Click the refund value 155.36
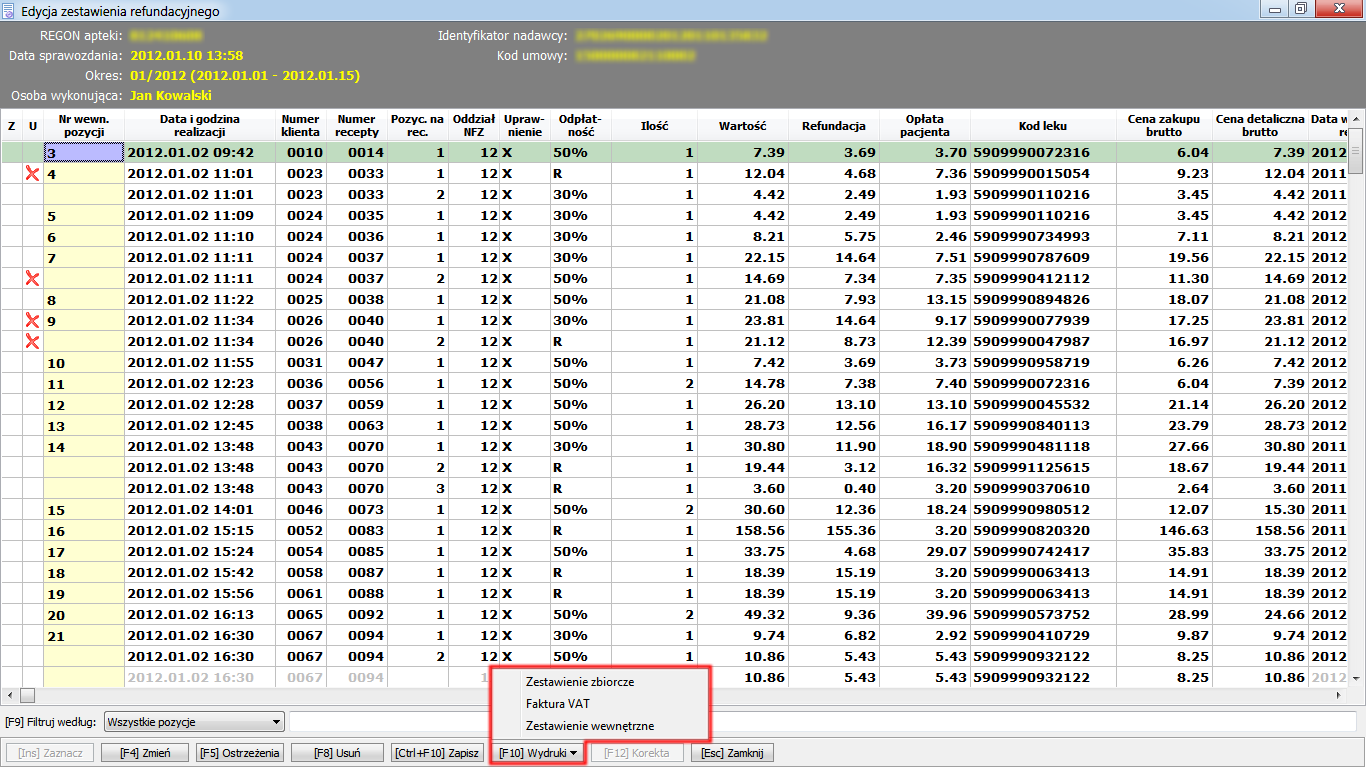 pyautogui.click(x=849, y=530)
